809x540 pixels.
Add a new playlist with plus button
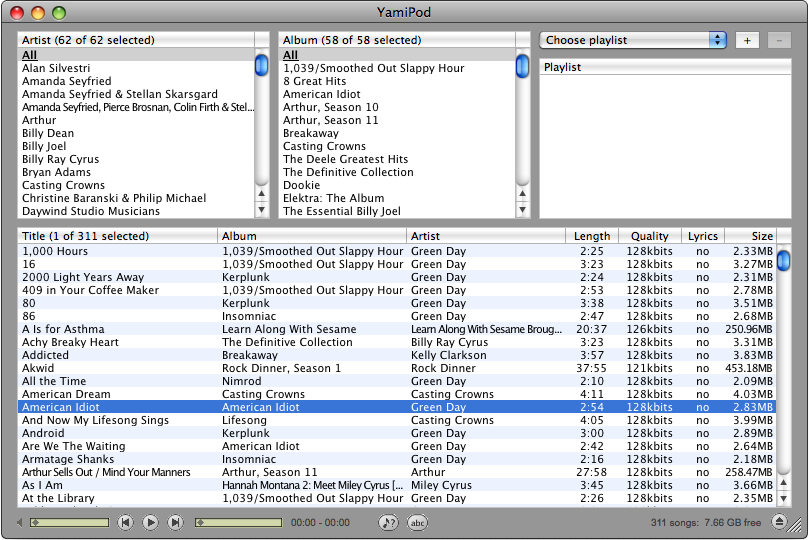coord(747,40)
